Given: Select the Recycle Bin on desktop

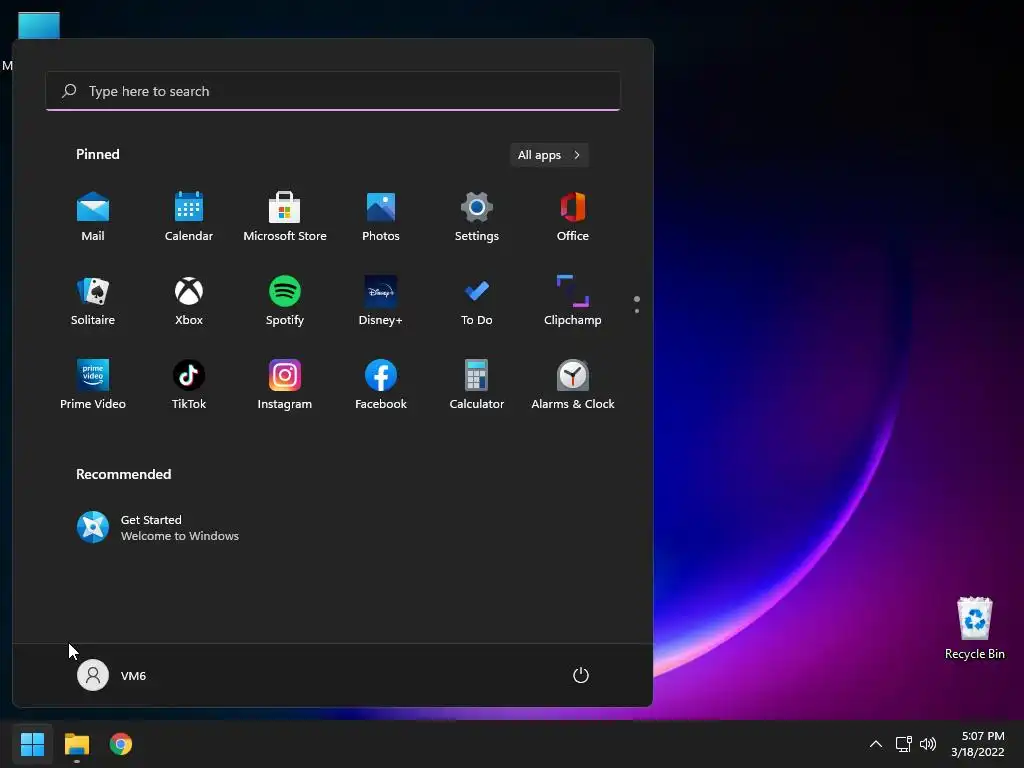Looking at the screenshot, I should [974, 628].
